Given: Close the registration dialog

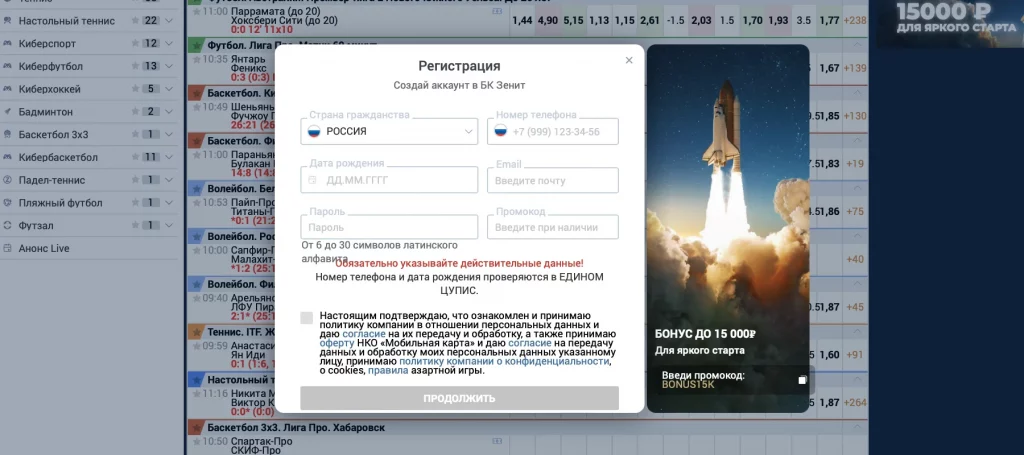Looking at the screenshot, I should tap(629, 60).
